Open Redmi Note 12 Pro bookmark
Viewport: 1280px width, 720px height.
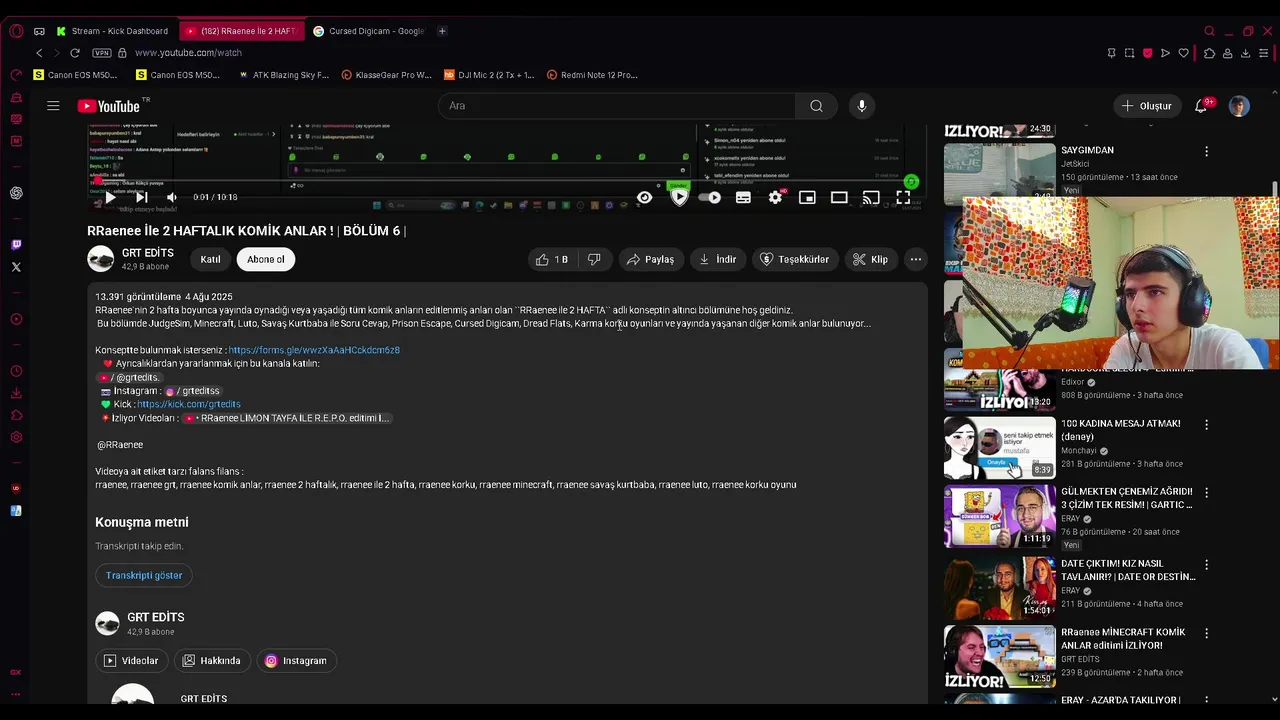[x=592, y=75]
